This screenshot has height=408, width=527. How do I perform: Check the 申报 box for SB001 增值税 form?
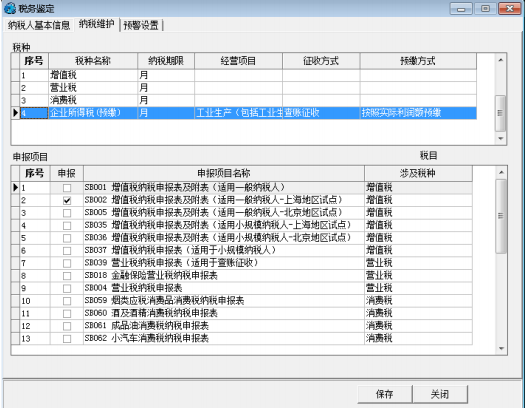point(67,188)
